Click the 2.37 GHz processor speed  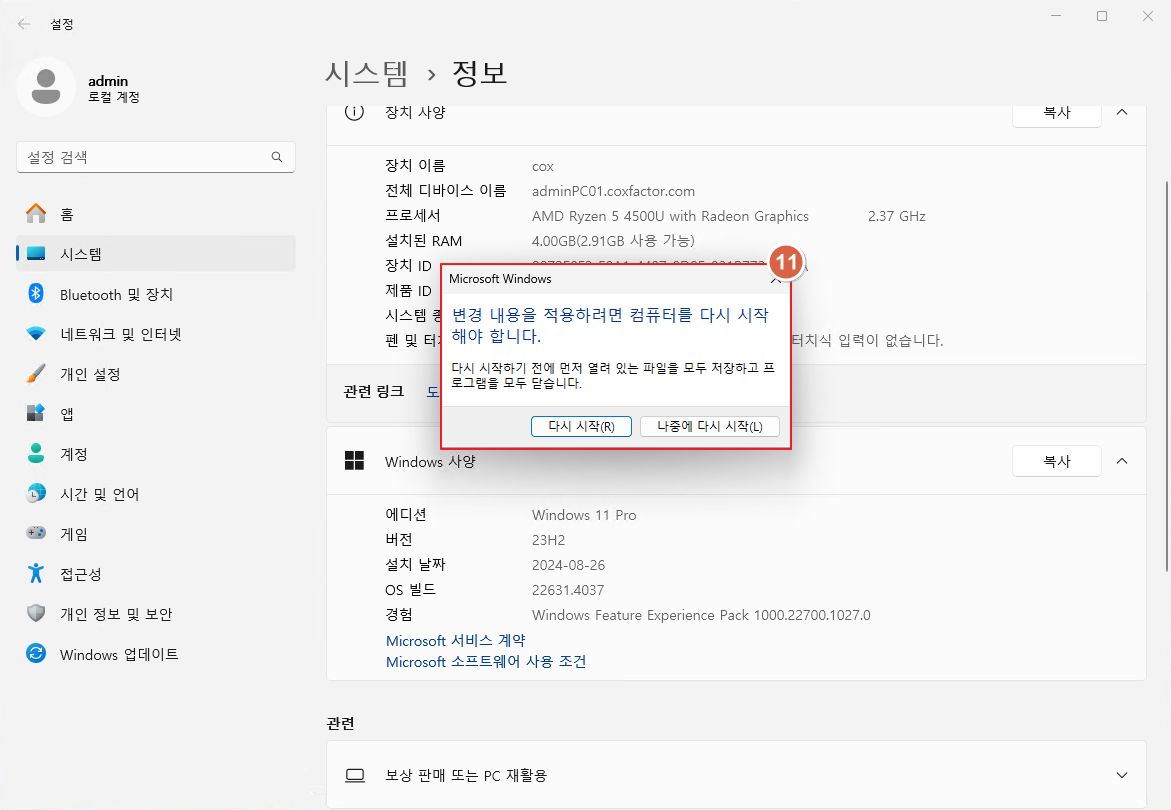click(896, 216)
